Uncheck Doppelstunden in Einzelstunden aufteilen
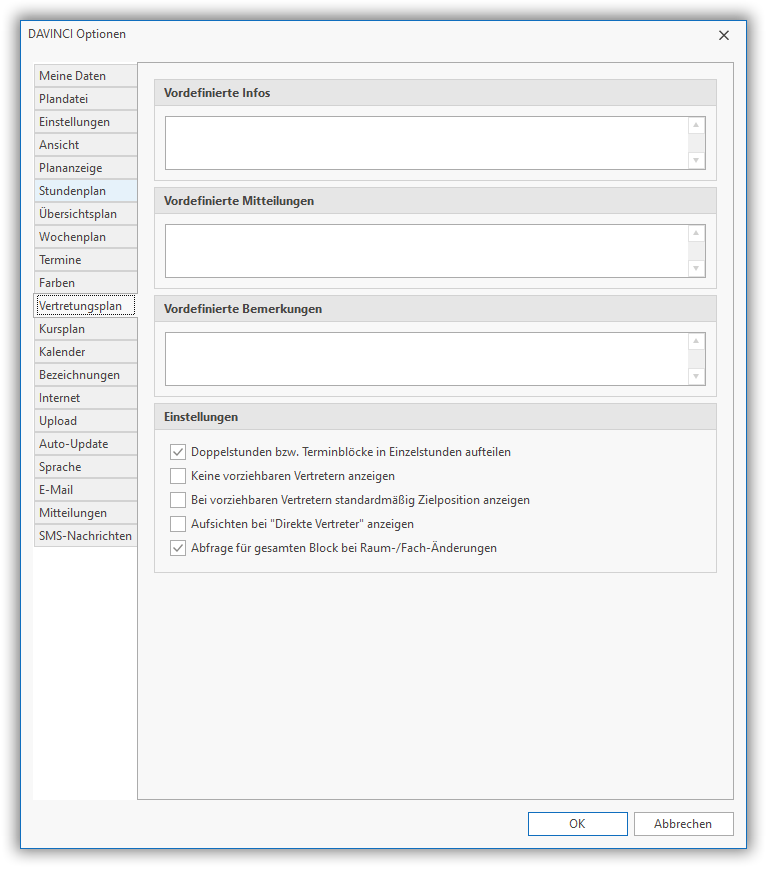This screenshot has width=767, height=869. pyautogui.click(x=178, y=452)
